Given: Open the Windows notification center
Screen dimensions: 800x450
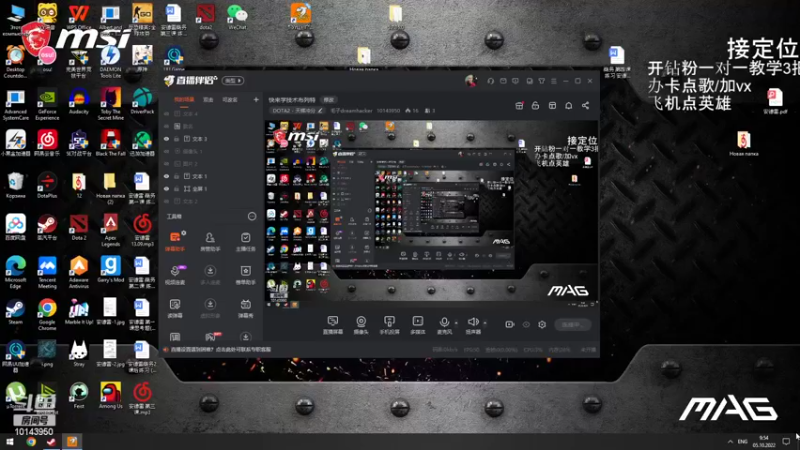Looking at the screenshot, I should click(786, 442).
